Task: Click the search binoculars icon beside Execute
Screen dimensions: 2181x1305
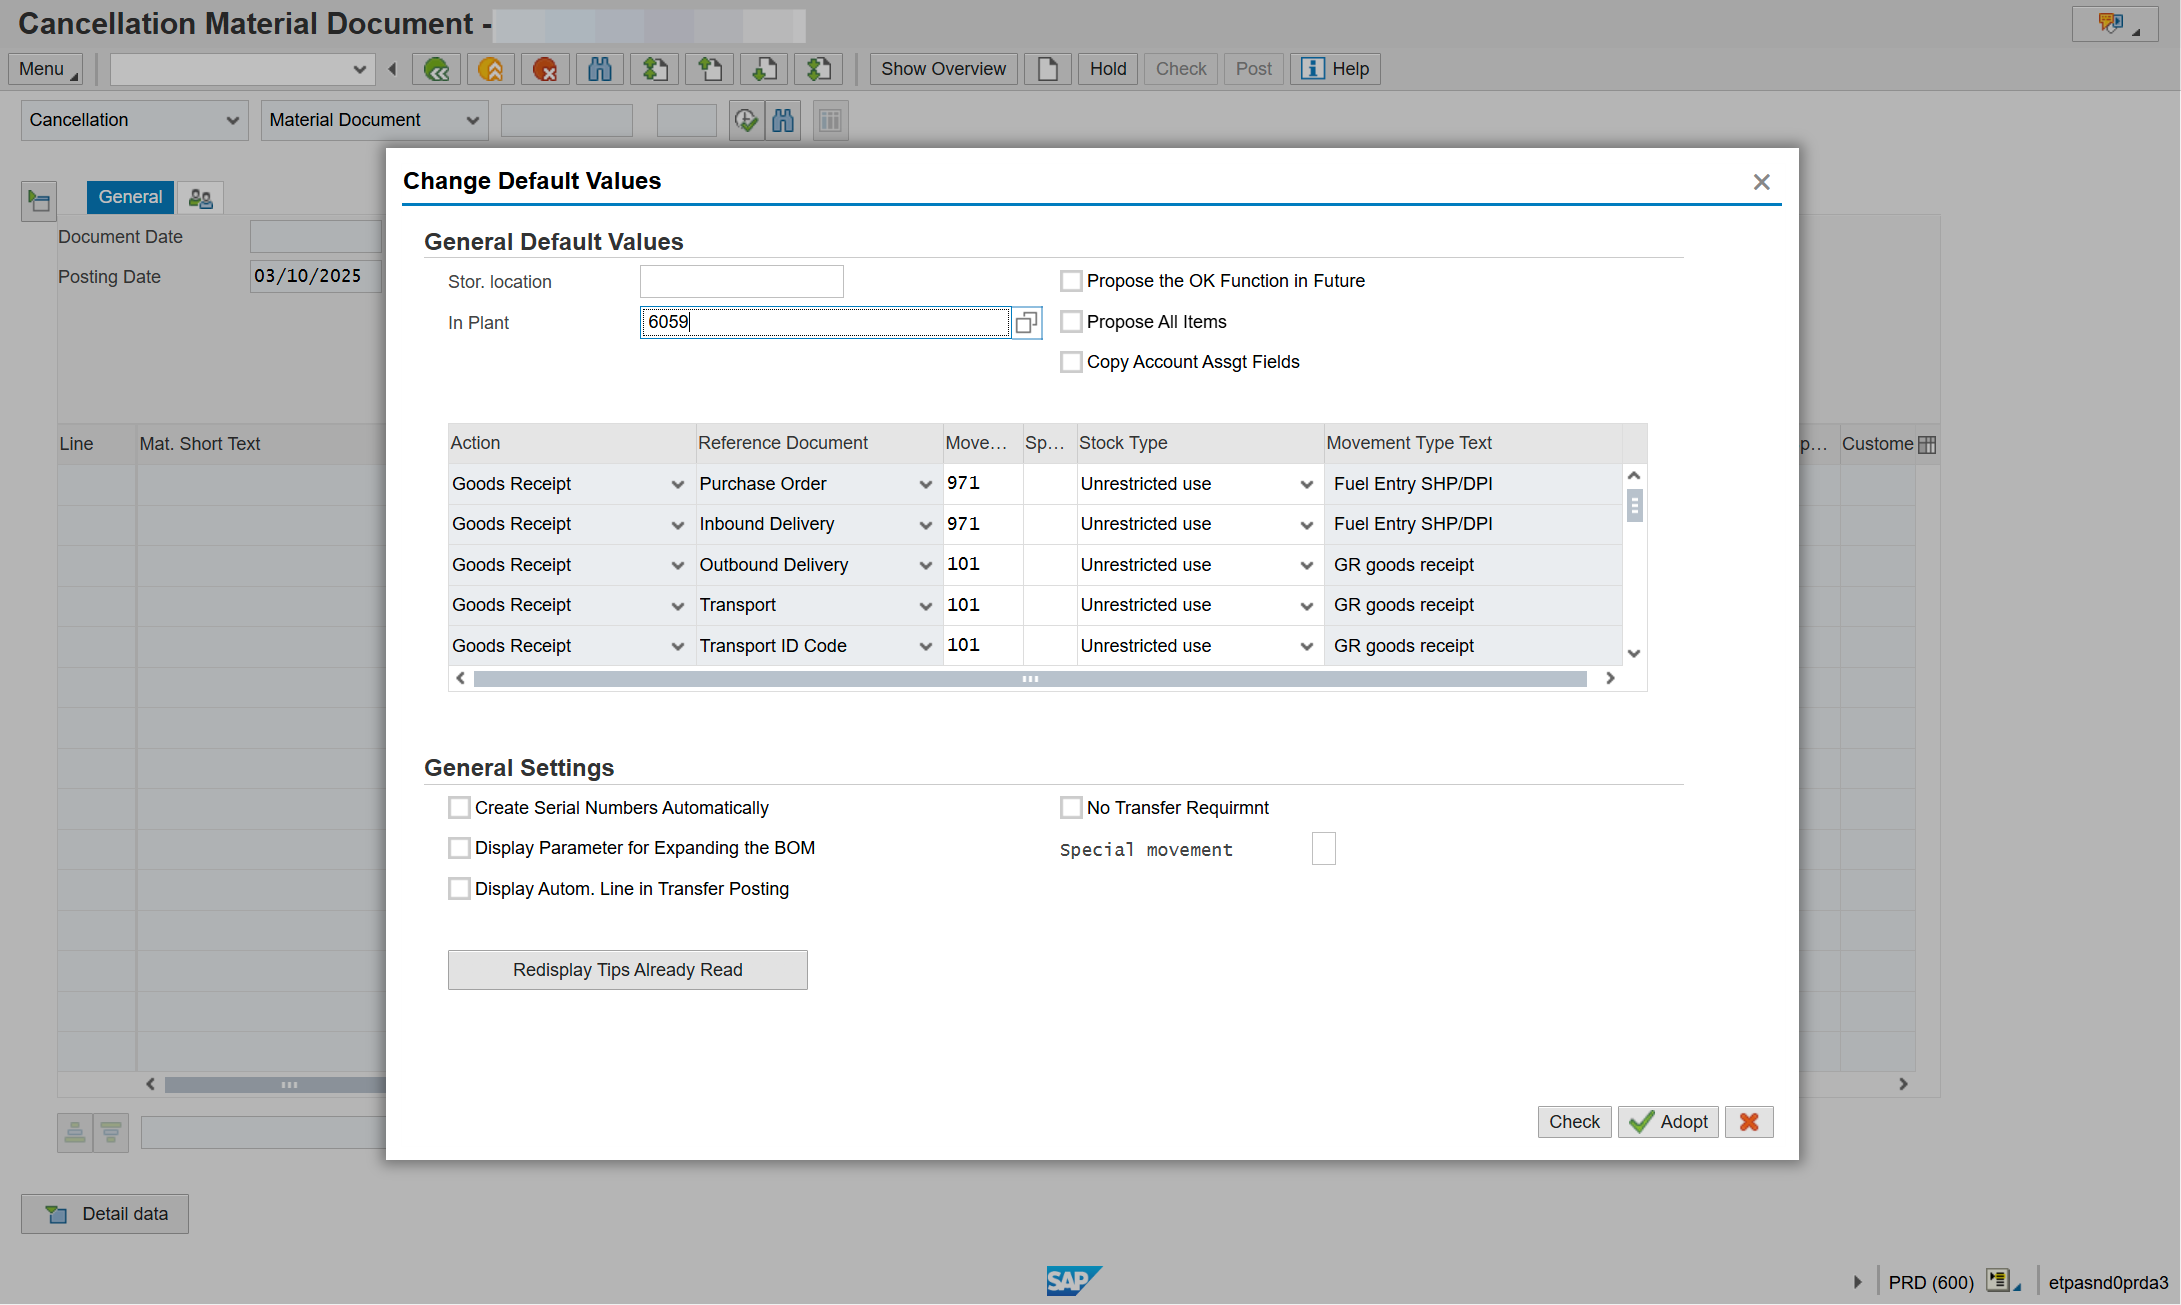Action: pos(783,121)
